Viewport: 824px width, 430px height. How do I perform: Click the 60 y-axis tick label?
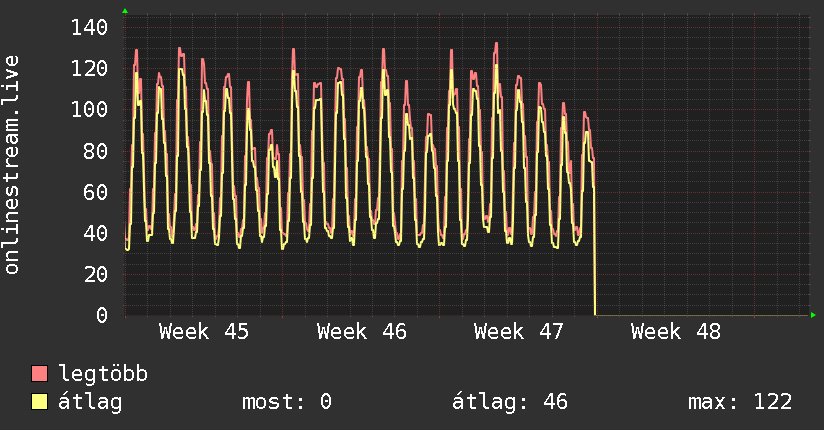[96, 192]
